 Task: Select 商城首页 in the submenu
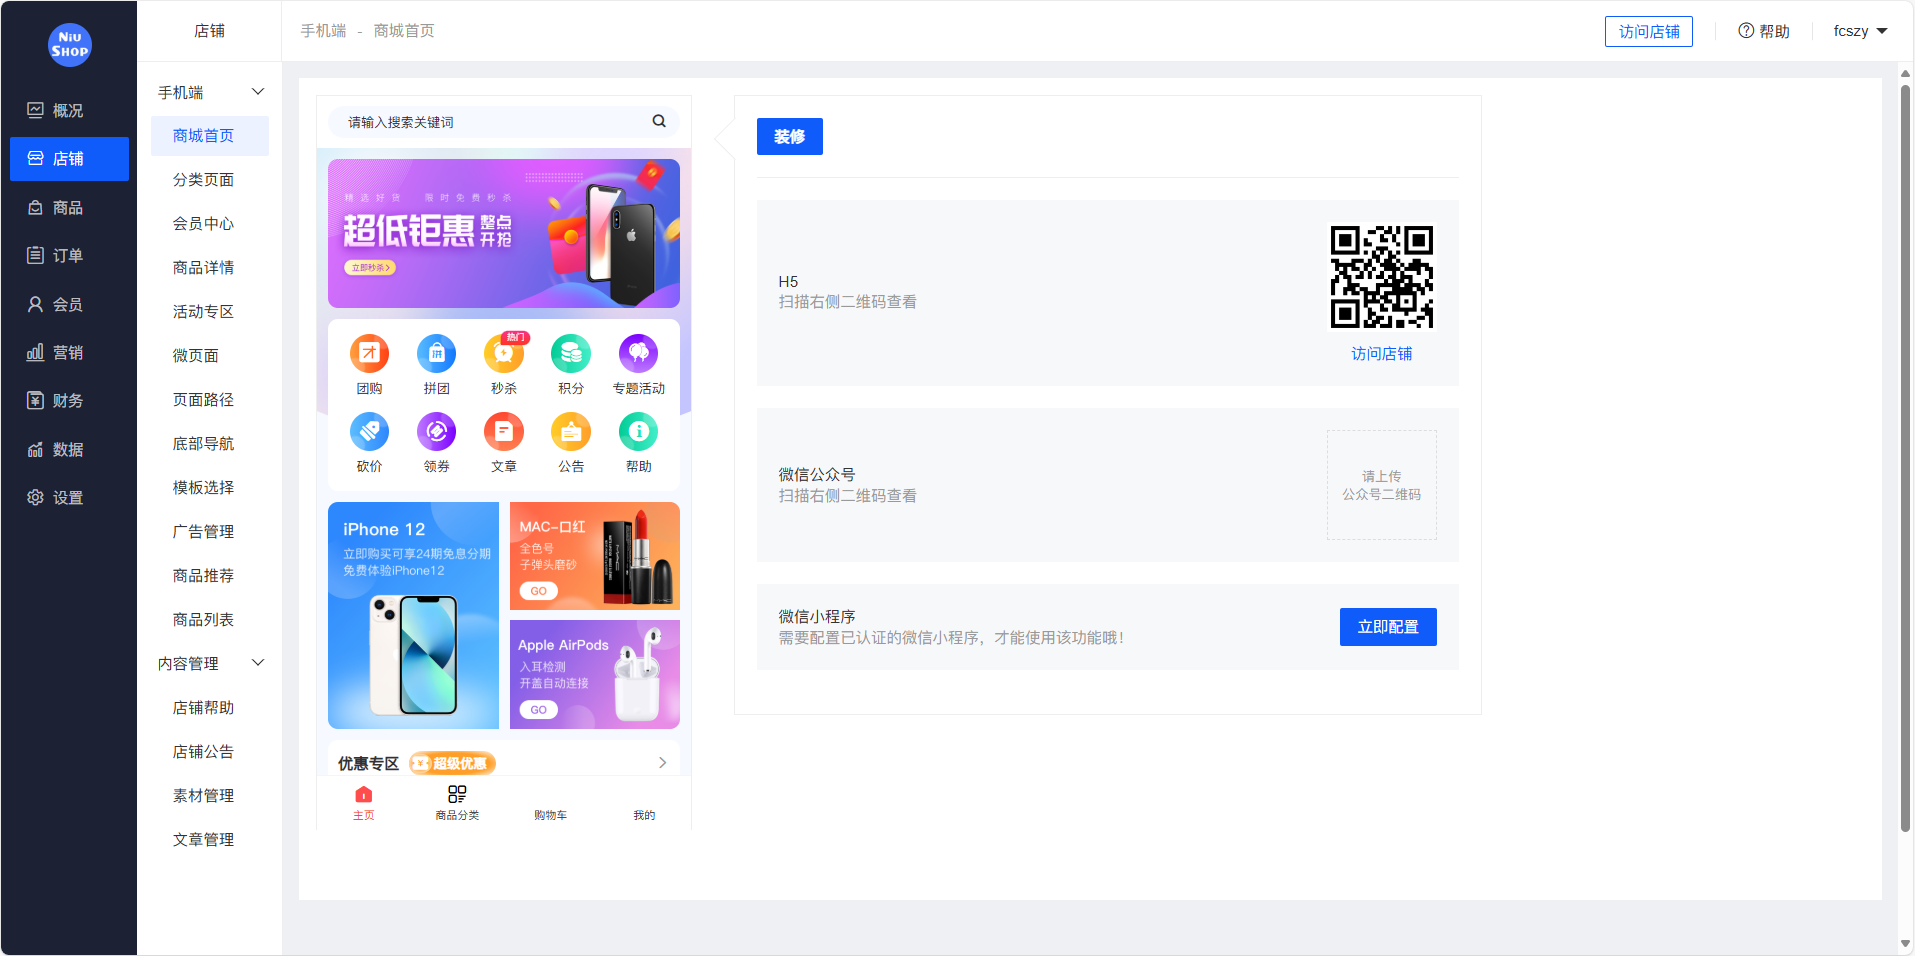(209, 136)
